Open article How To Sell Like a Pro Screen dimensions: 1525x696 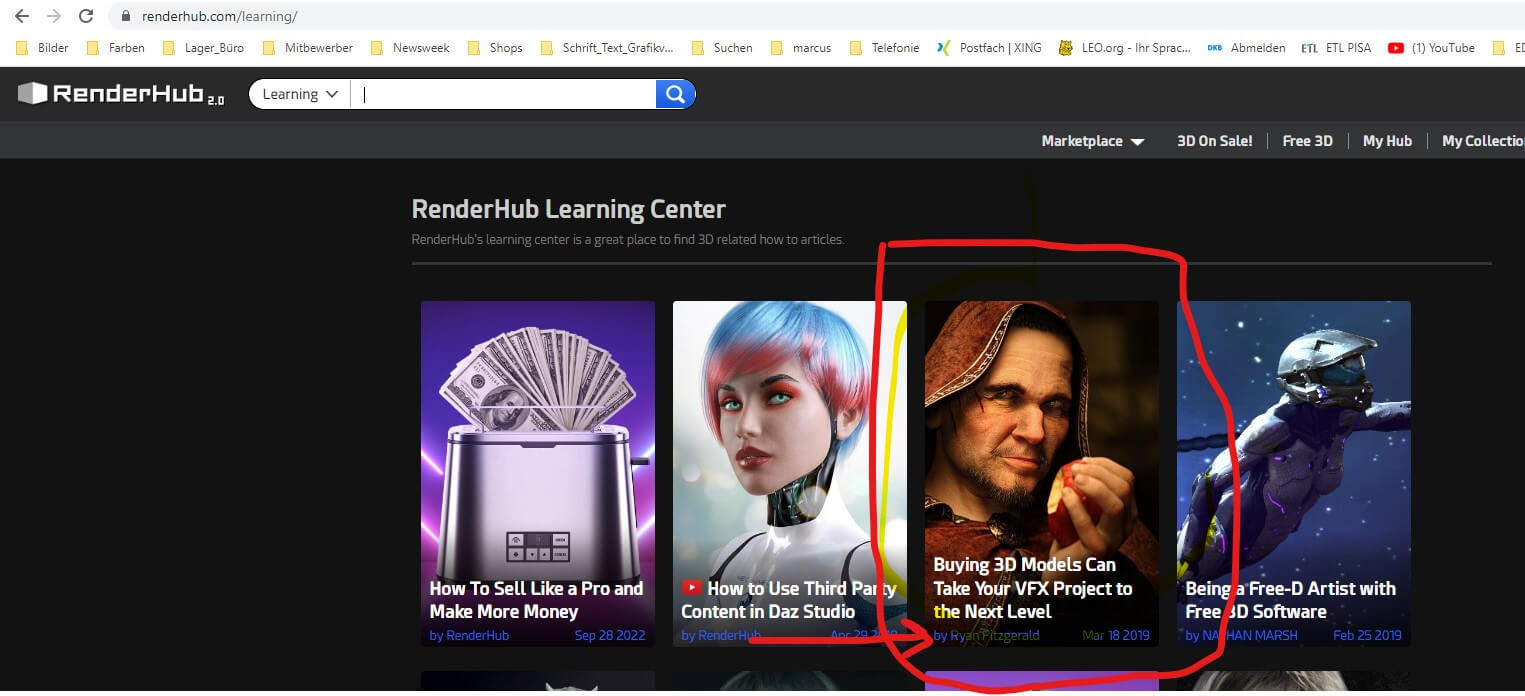pos(536,600)
